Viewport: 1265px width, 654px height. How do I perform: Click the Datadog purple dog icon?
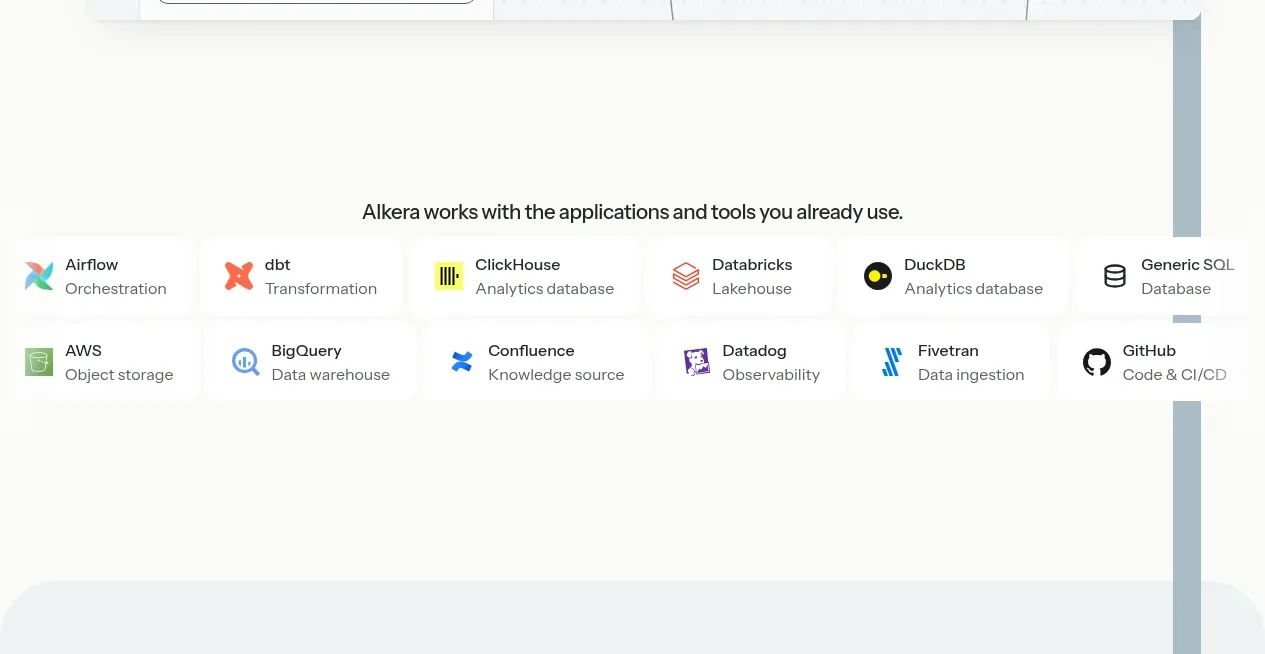[696, 362]
